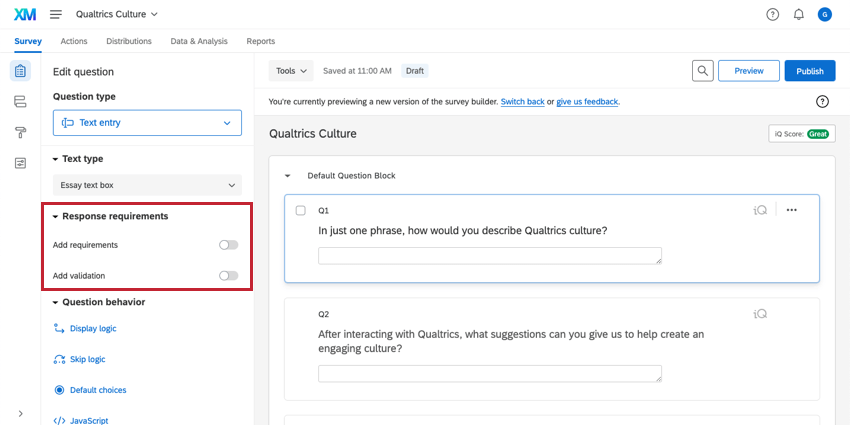Image resolution: width=850 pixels, height=425 pixels.
Task: Click the Q2 essay text input box
Action: pos(490,374)
